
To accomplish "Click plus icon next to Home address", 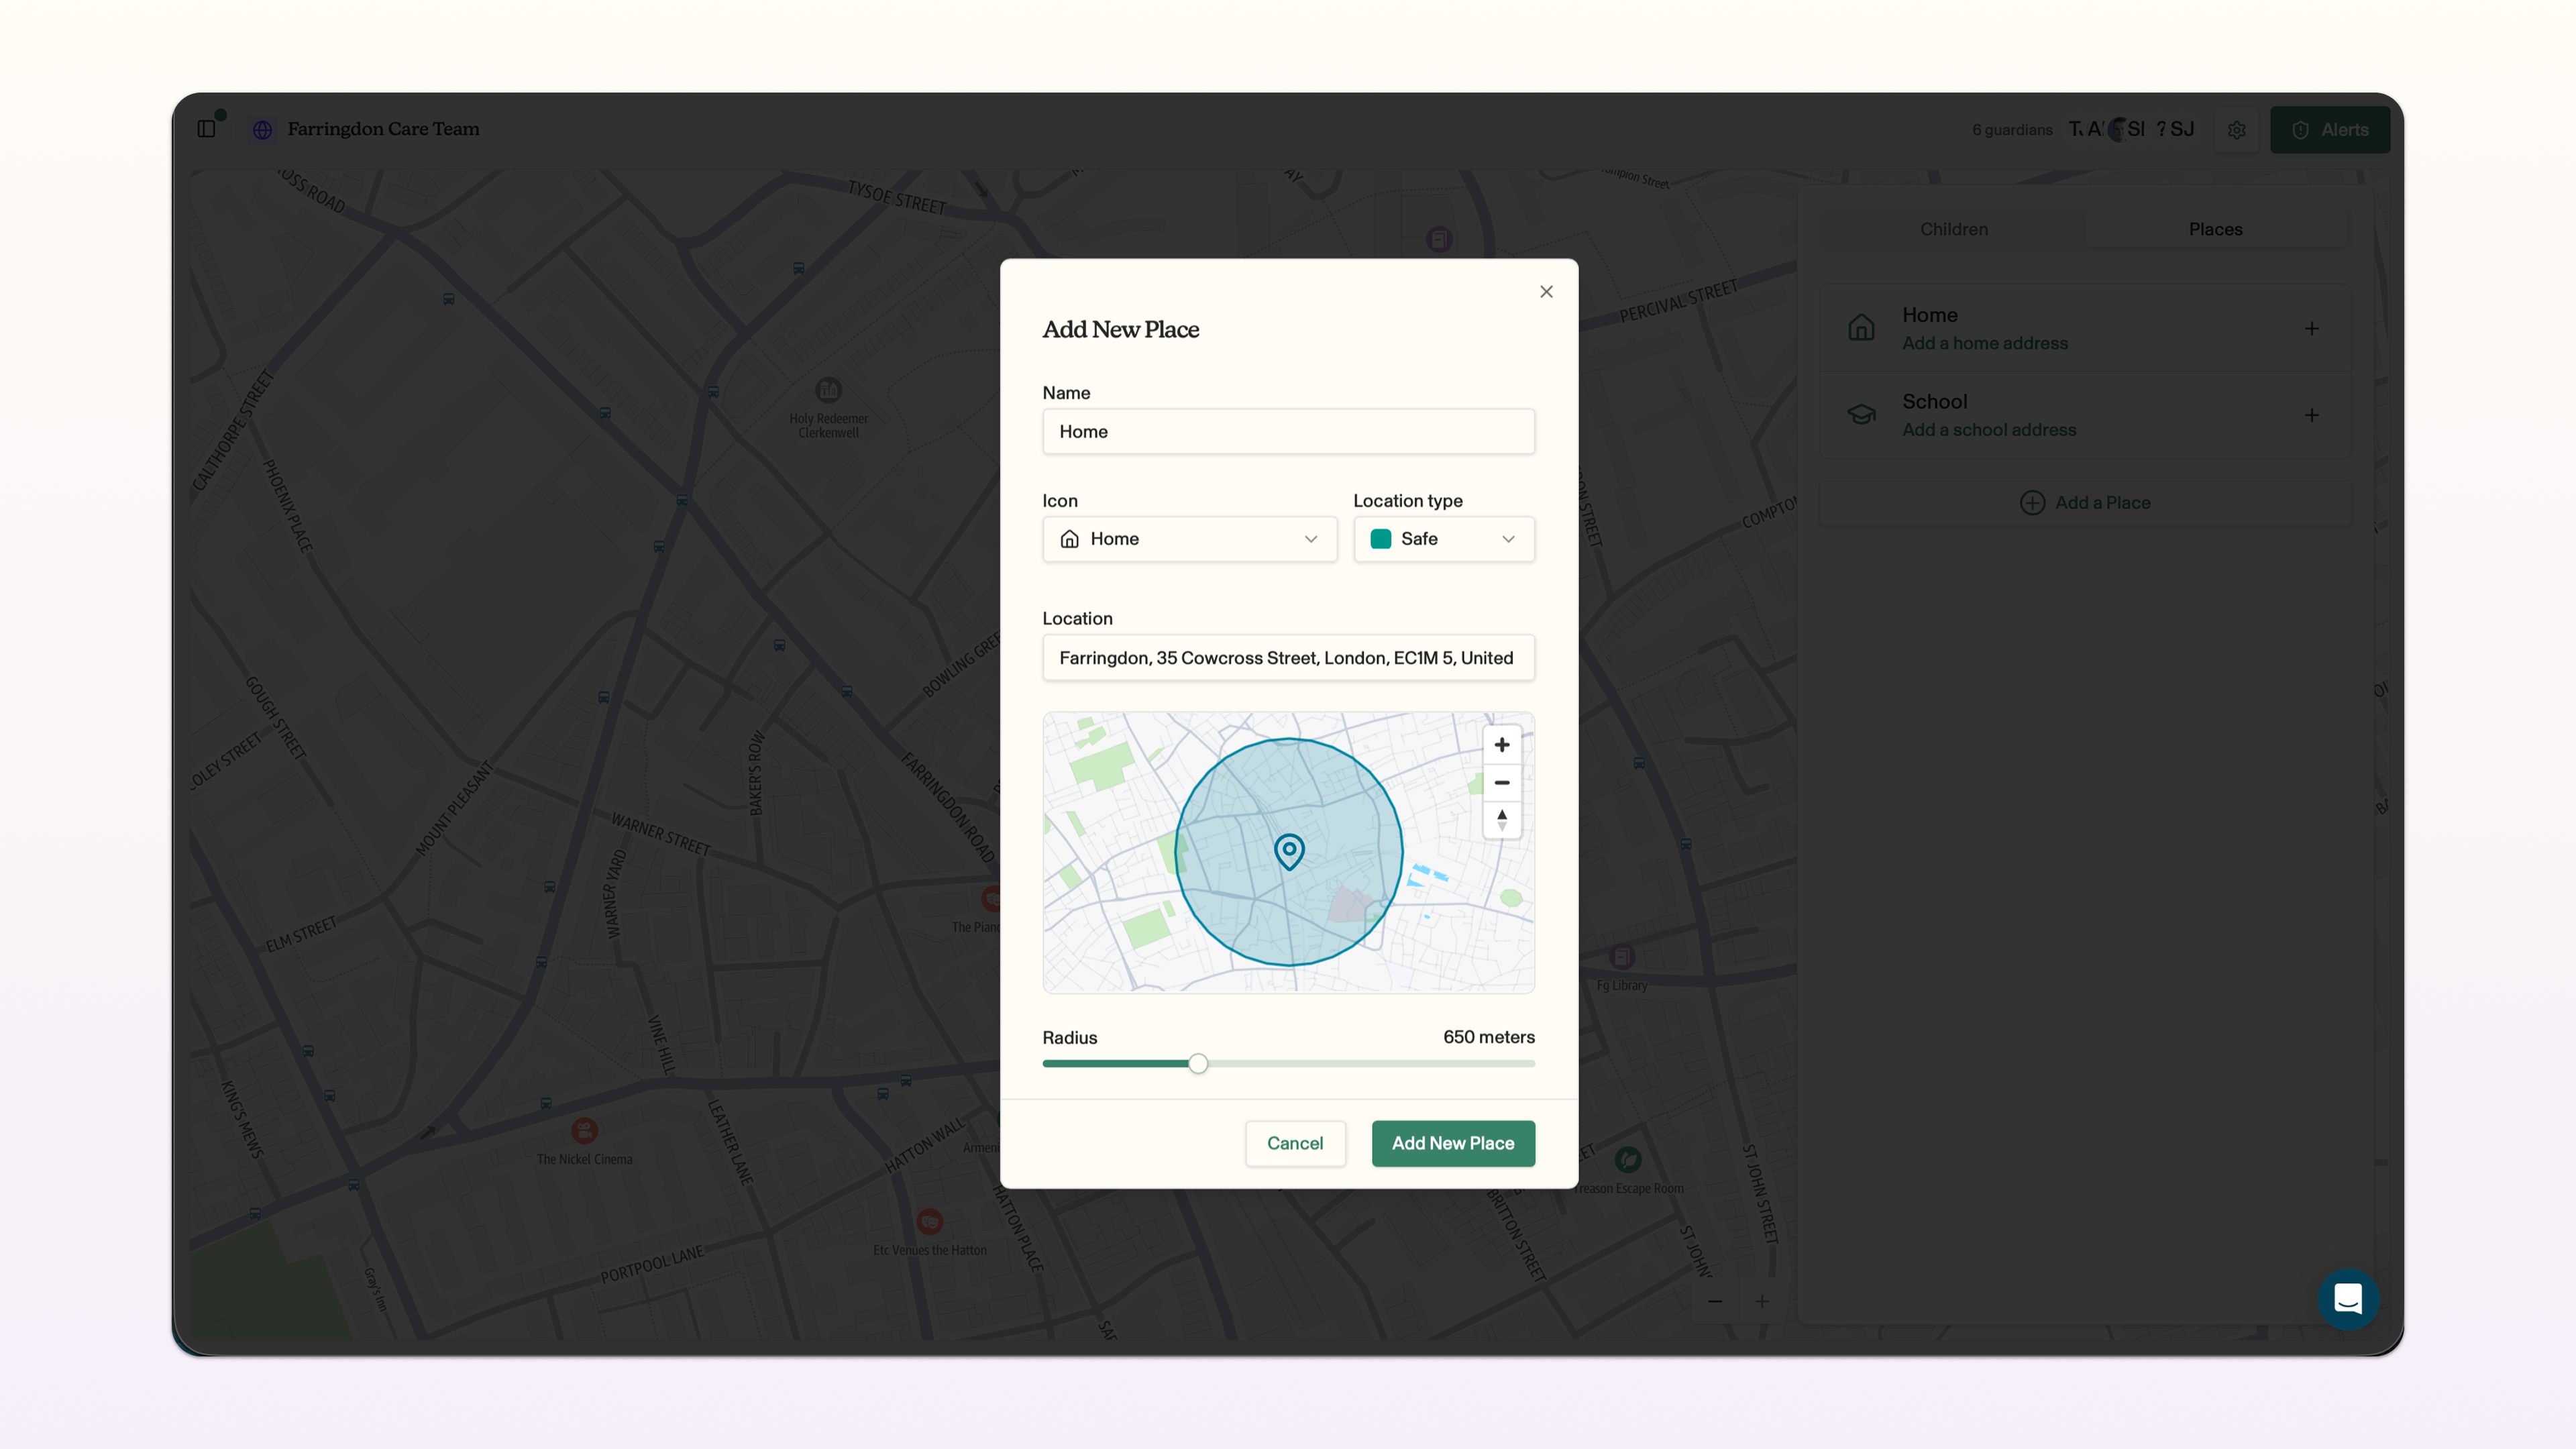I will (x=2311, y=328).
